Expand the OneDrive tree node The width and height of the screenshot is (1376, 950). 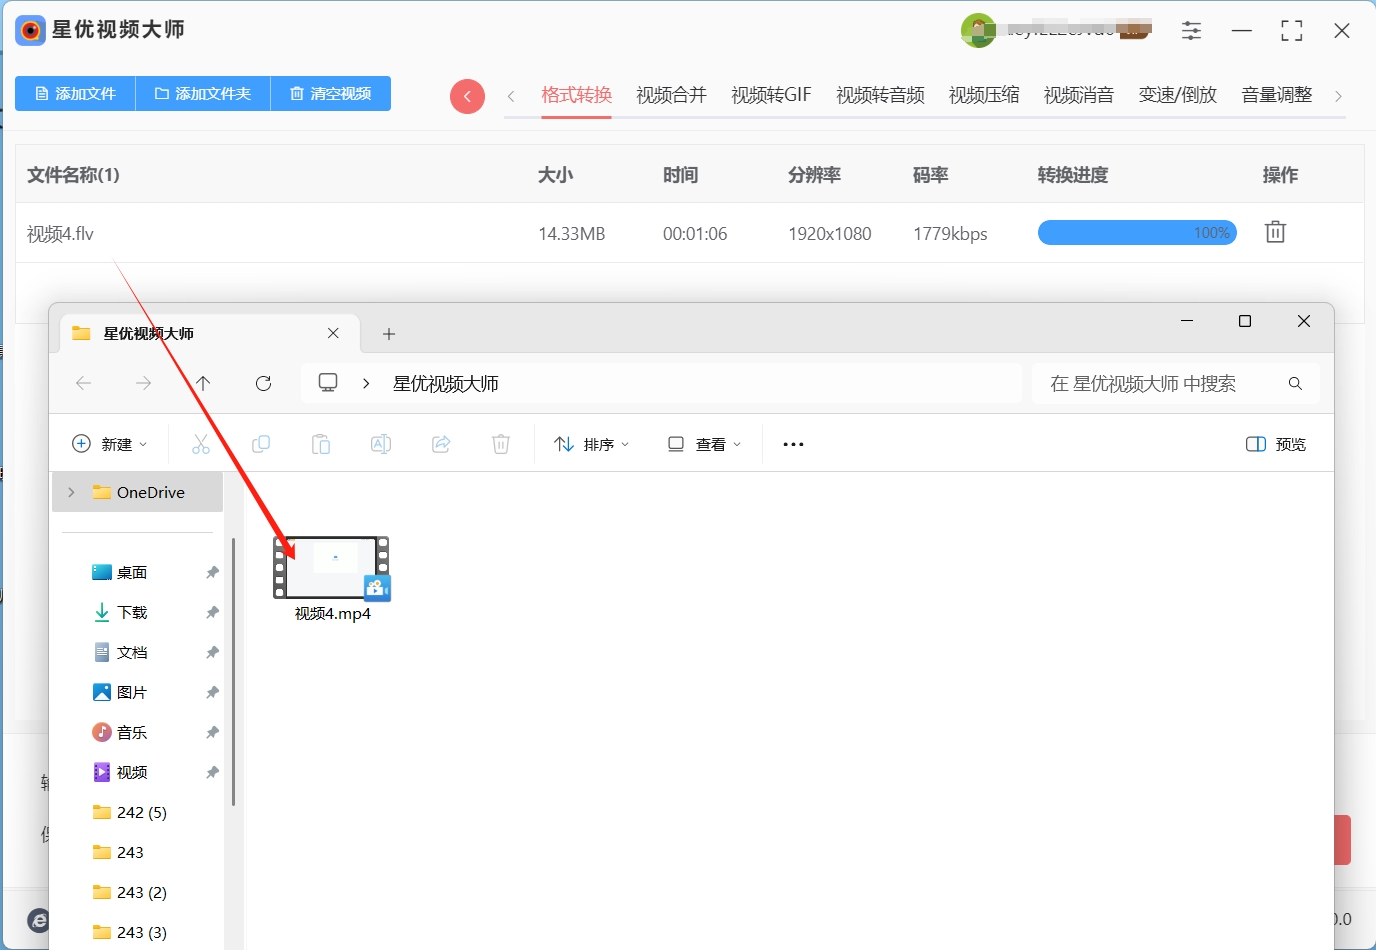click(x=71, y=492)
